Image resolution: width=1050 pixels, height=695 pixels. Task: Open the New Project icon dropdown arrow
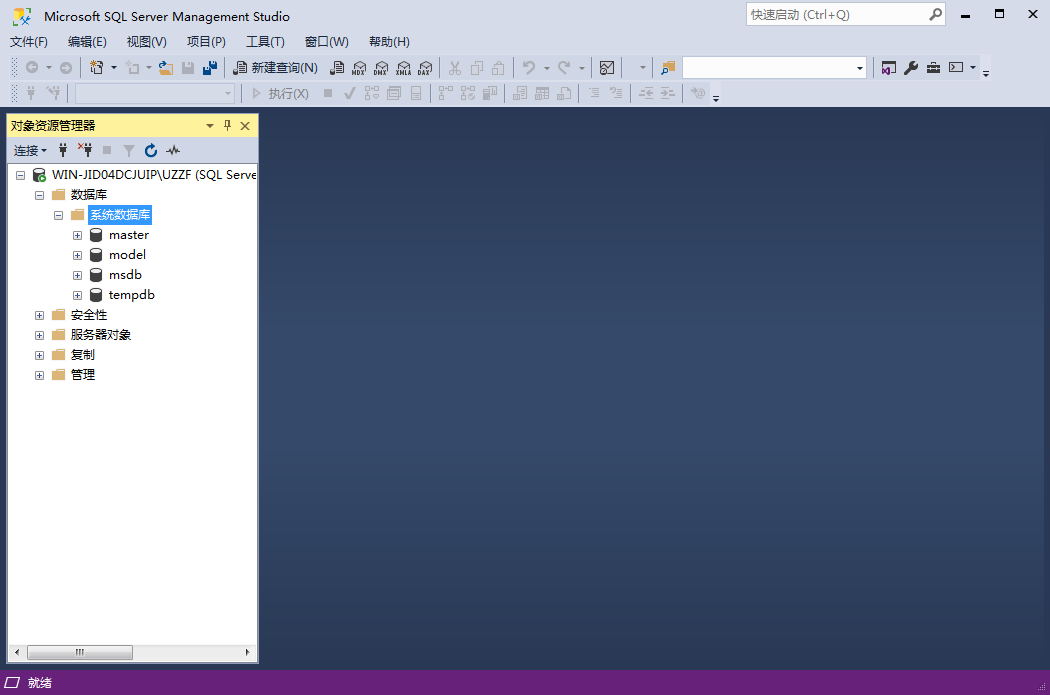coord(114,68)
